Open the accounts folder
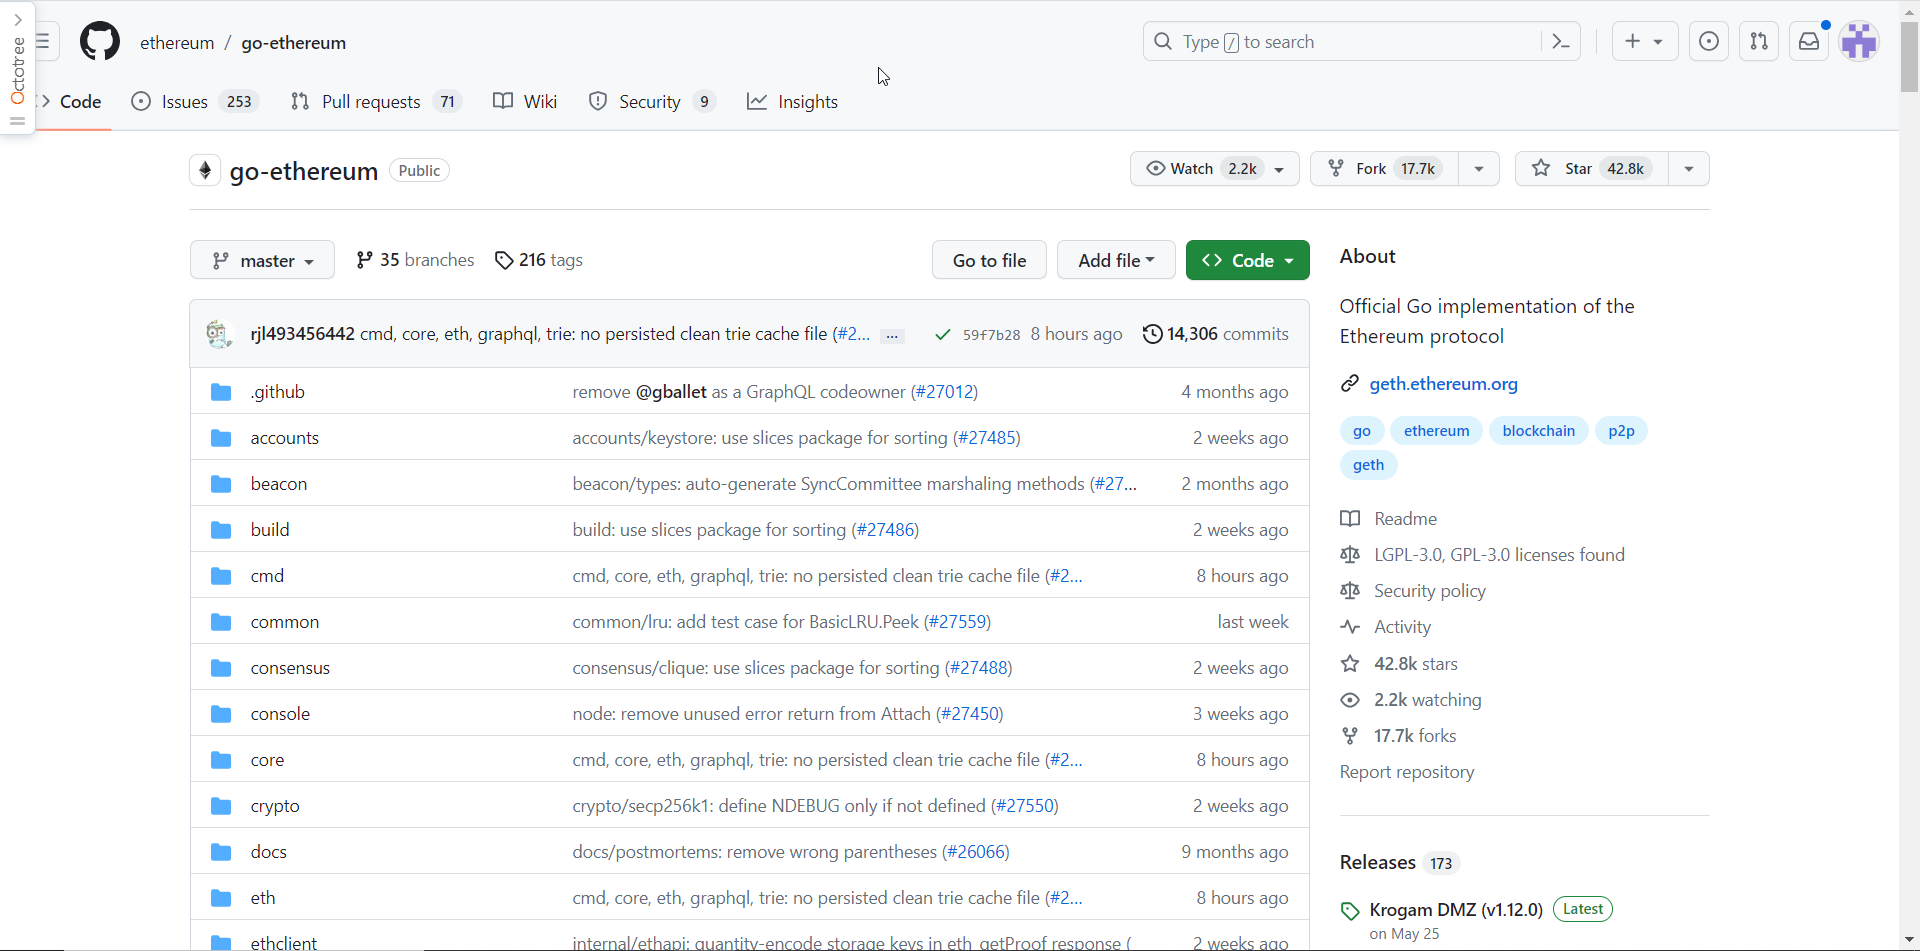The image size is (1920, 951). 284,438
